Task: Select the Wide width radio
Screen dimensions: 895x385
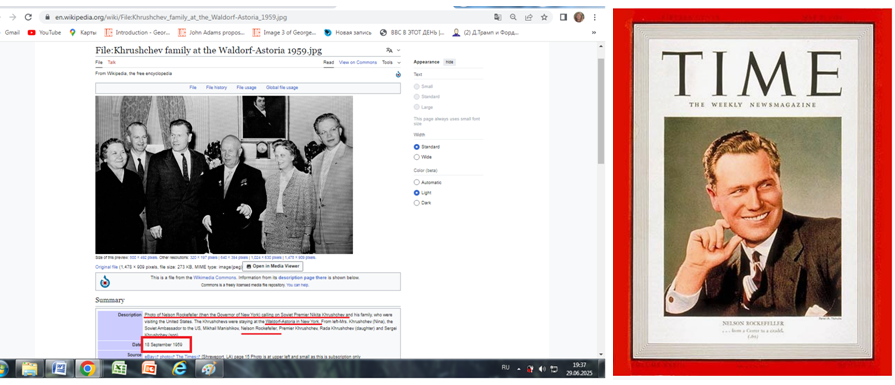Action: [417, 157]
